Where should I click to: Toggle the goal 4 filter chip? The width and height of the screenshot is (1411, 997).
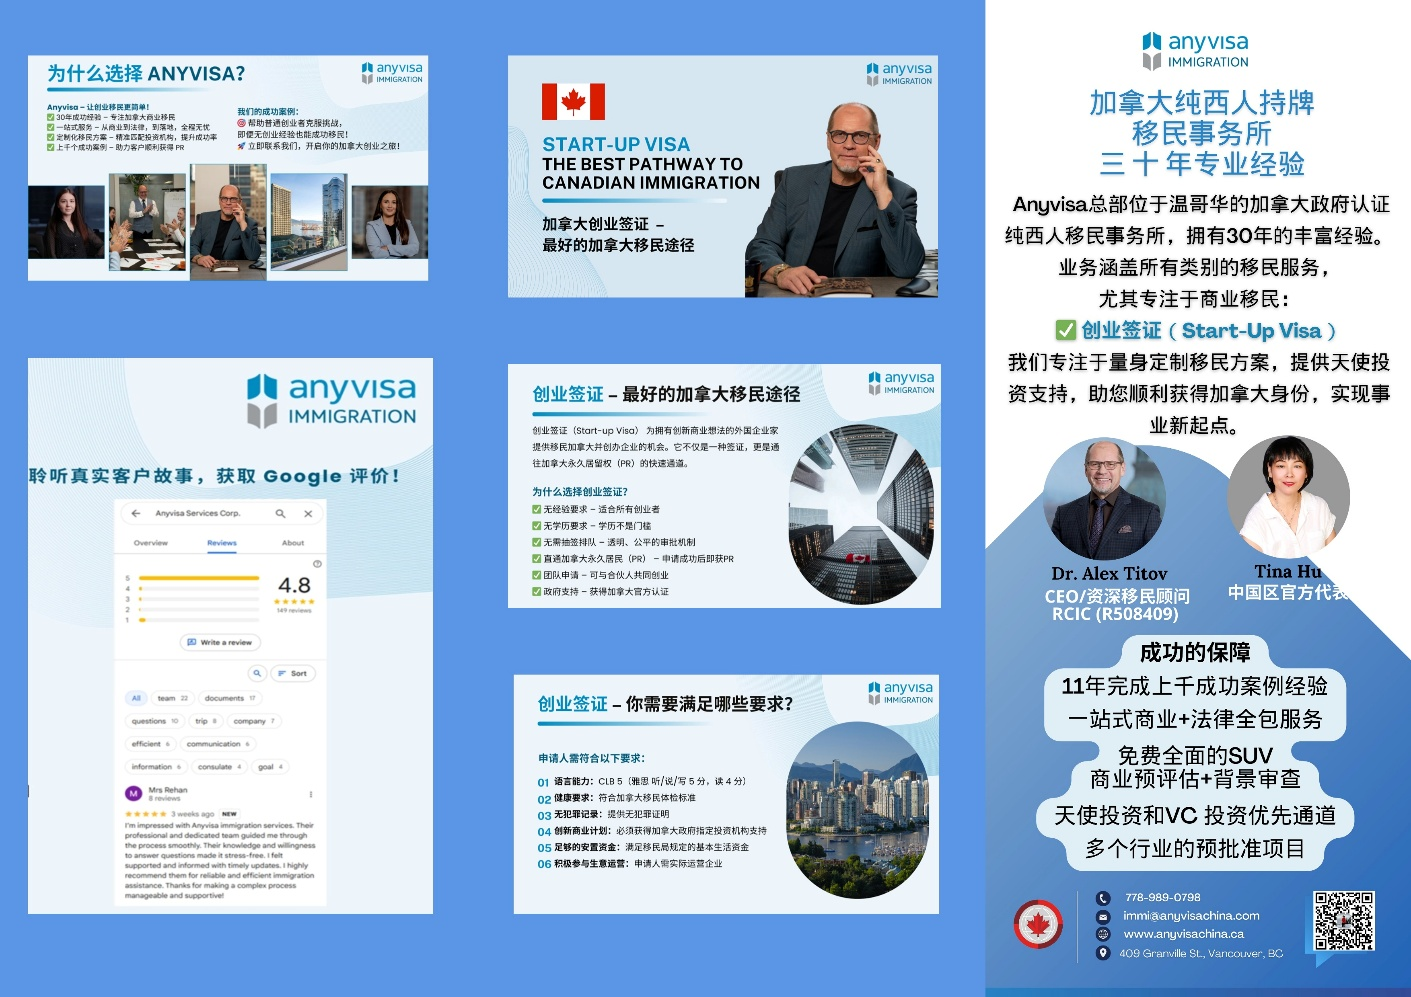[x=271, y=767]
